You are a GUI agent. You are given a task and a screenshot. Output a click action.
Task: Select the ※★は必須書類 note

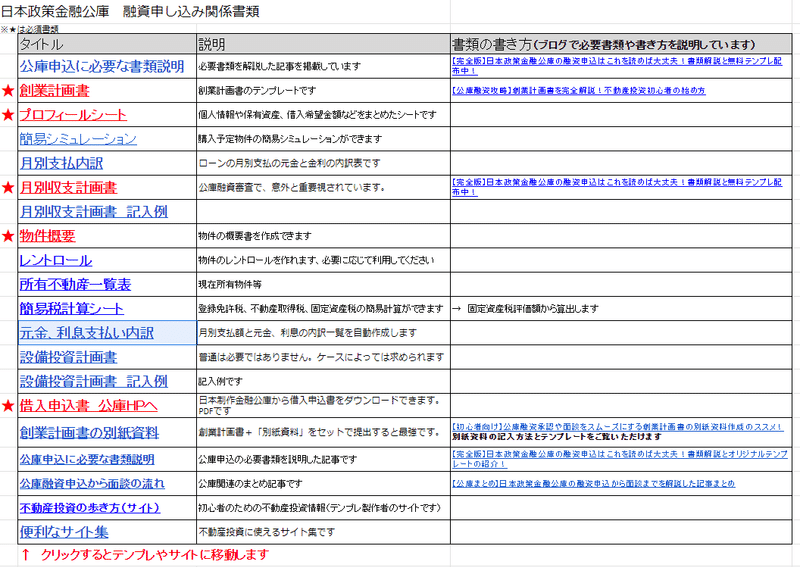coord(30,29)
